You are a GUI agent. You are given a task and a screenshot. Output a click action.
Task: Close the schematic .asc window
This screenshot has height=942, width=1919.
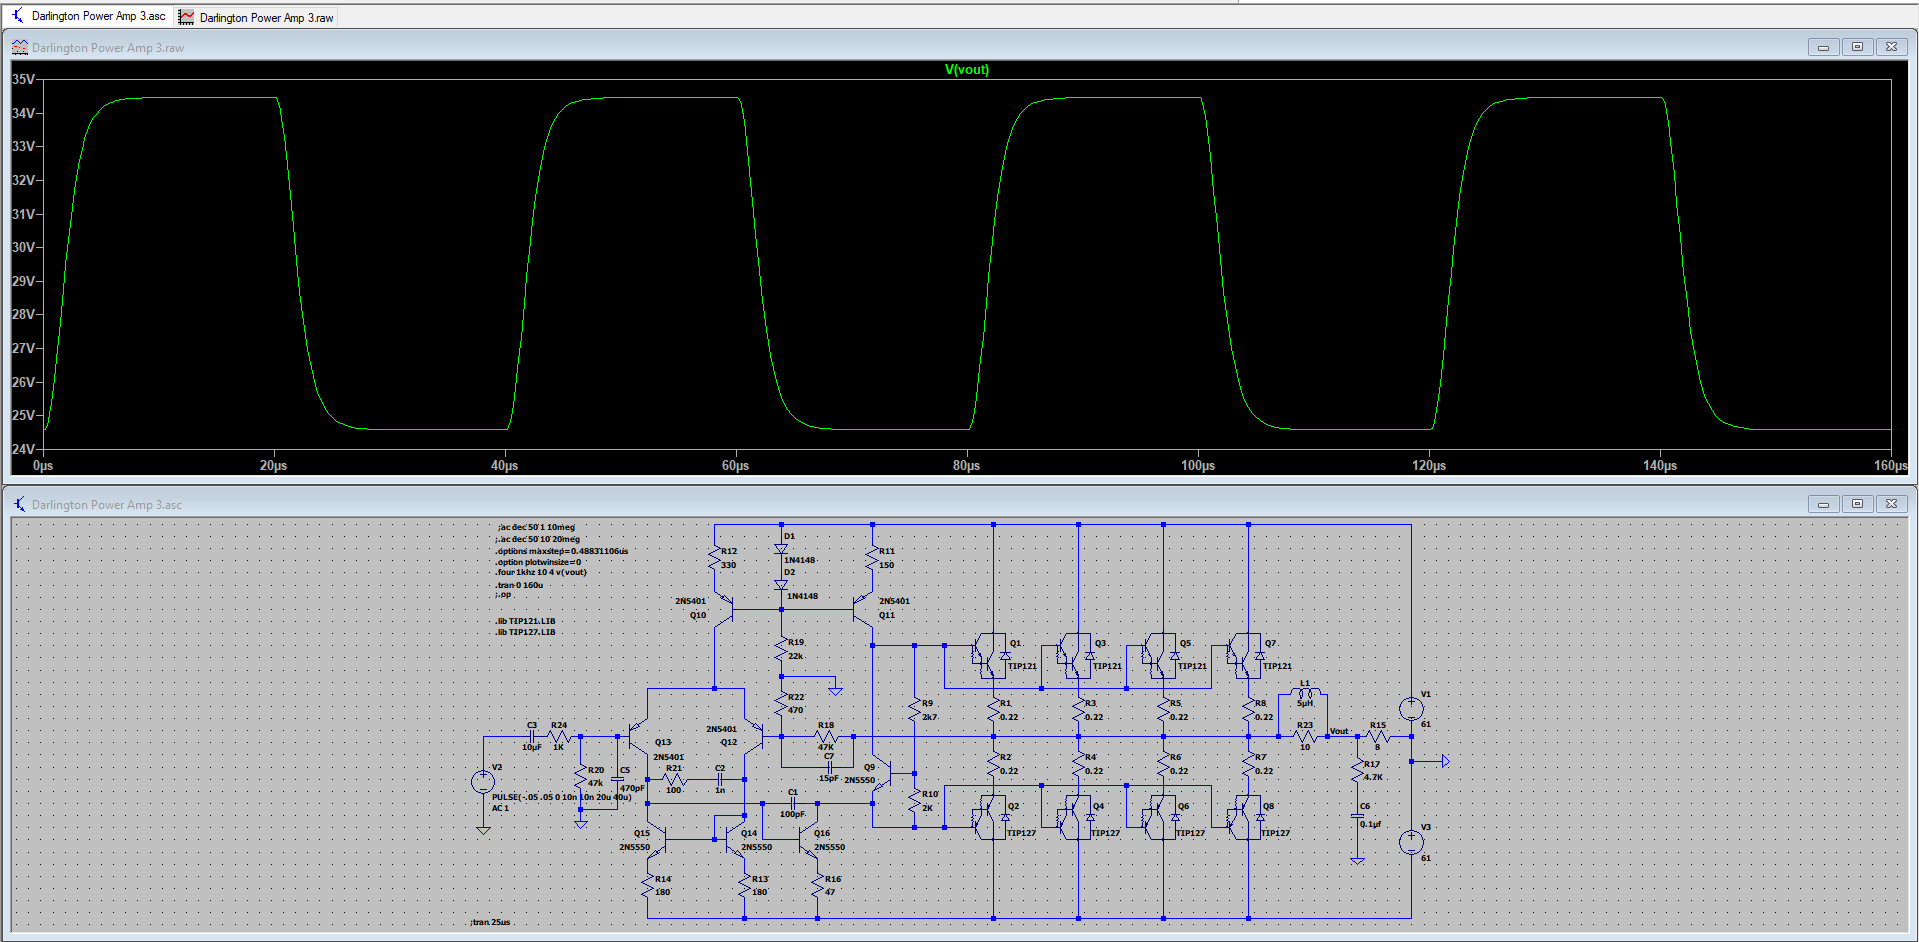click(x=1891, y=504)
